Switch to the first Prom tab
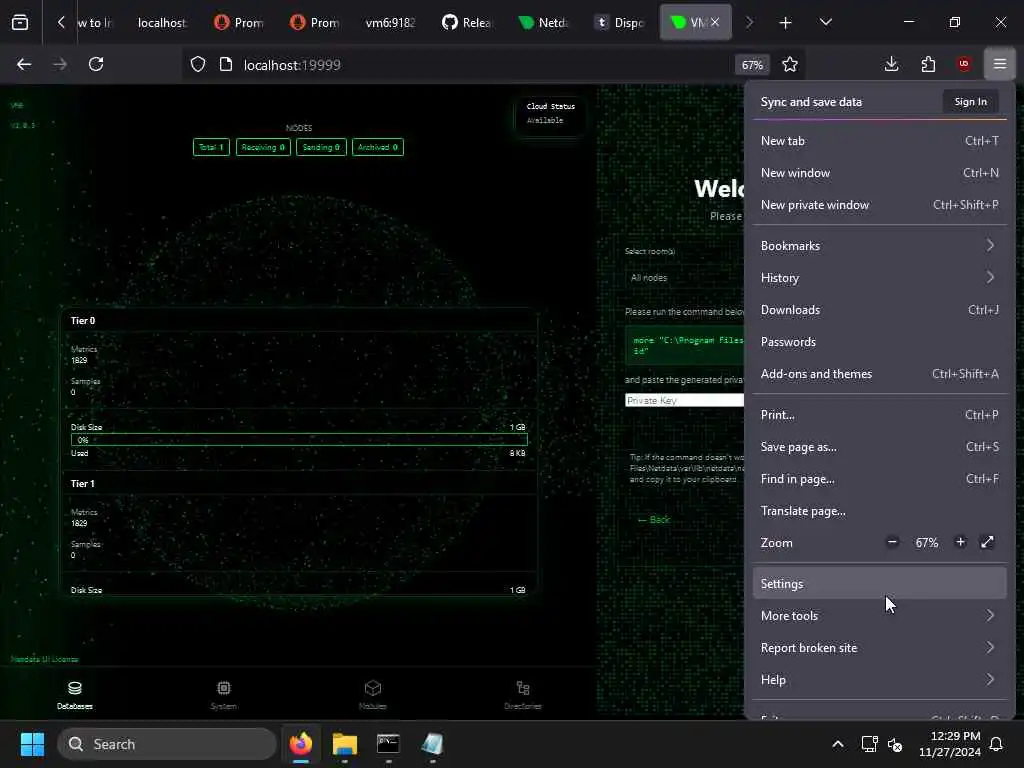The height and width of the screenshot is (768, 1024). [240, 23]
